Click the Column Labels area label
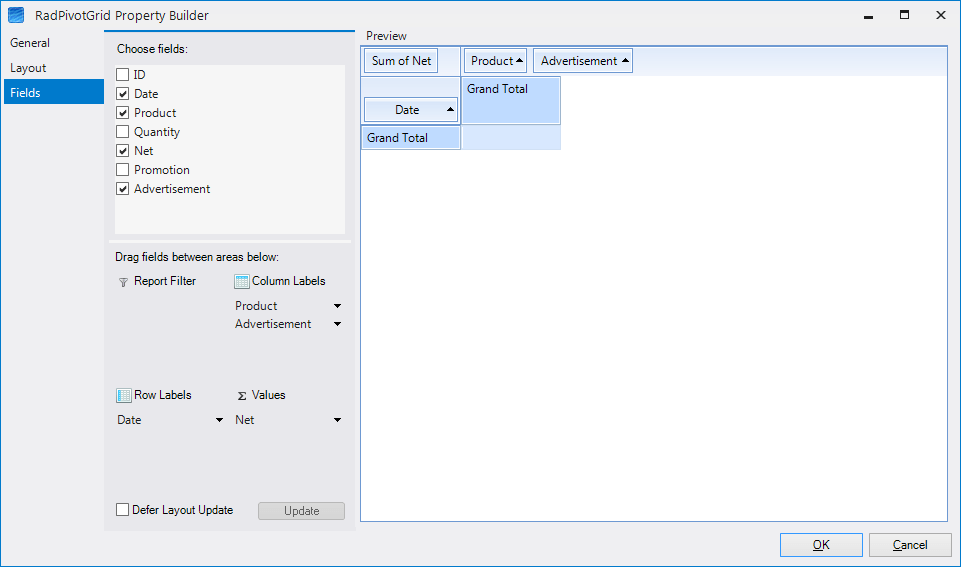 click(x=289, y=281)
